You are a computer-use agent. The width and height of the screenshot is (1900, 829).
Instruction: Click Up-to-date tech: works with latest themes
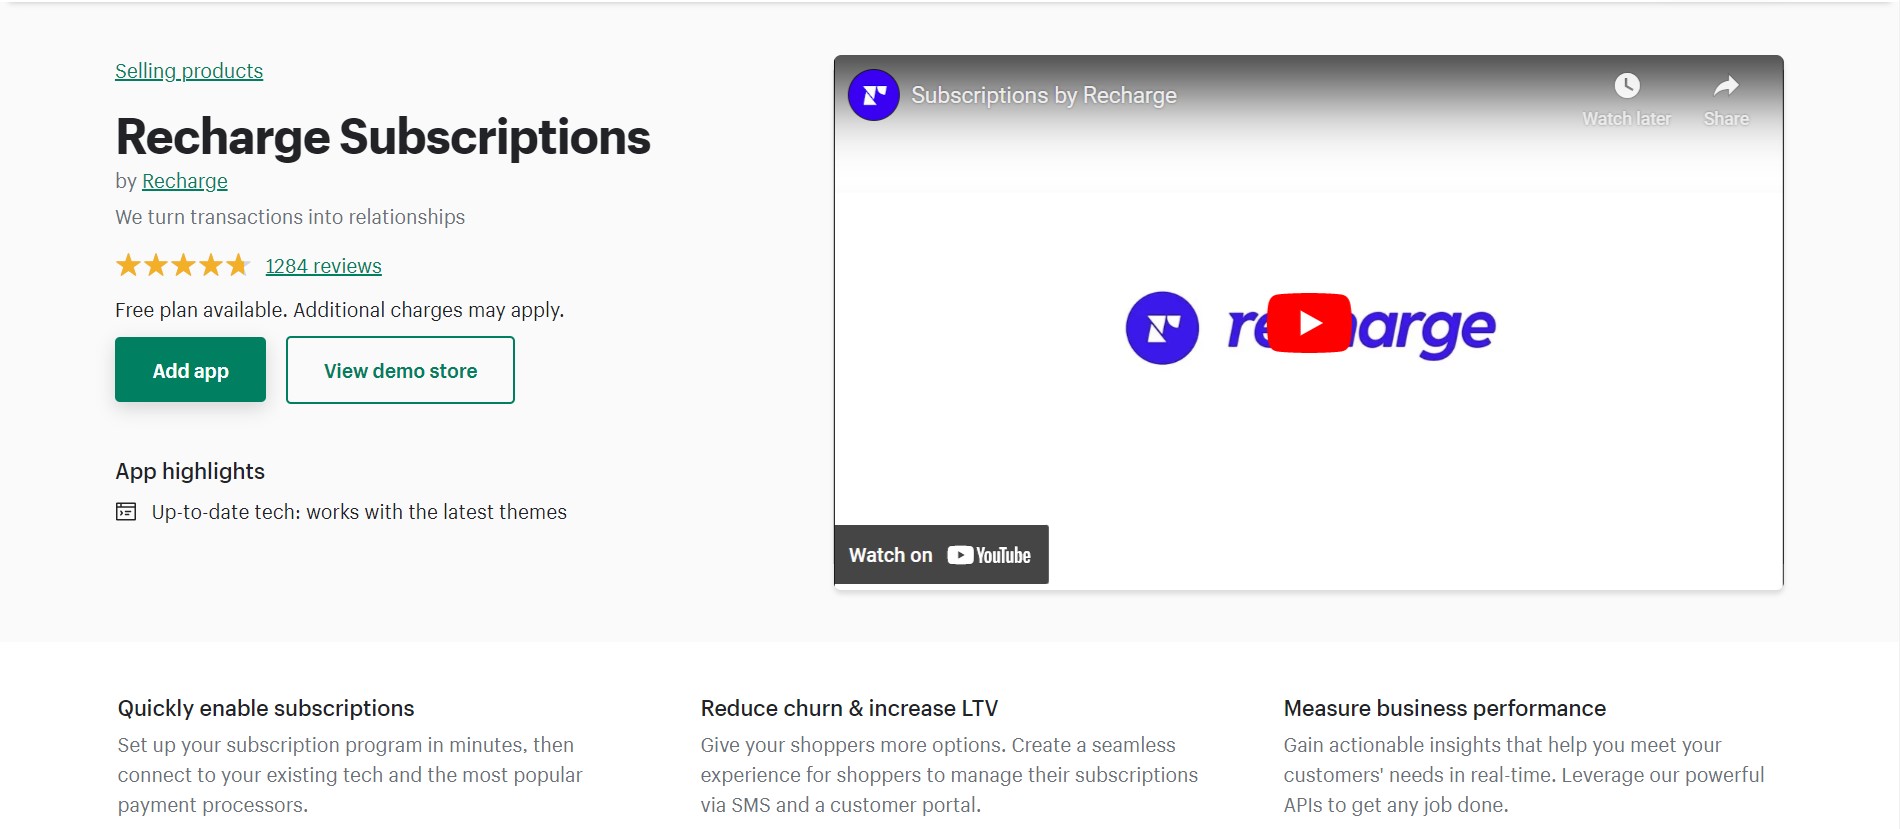click(x=359, y=512)
